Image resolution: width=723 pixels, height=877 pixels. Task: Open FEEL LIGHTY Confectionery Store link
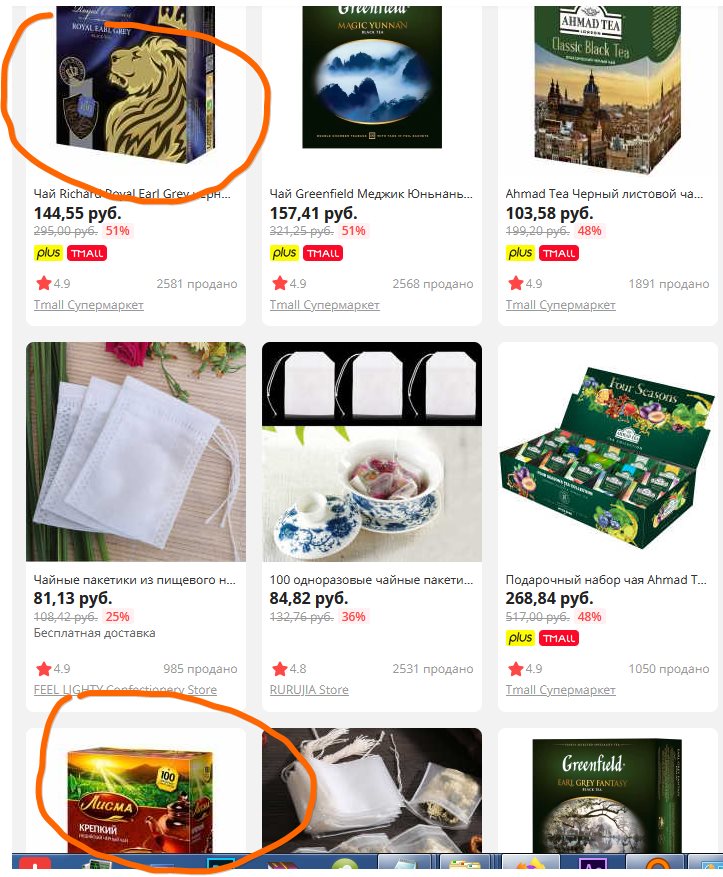tap(125, 690)
